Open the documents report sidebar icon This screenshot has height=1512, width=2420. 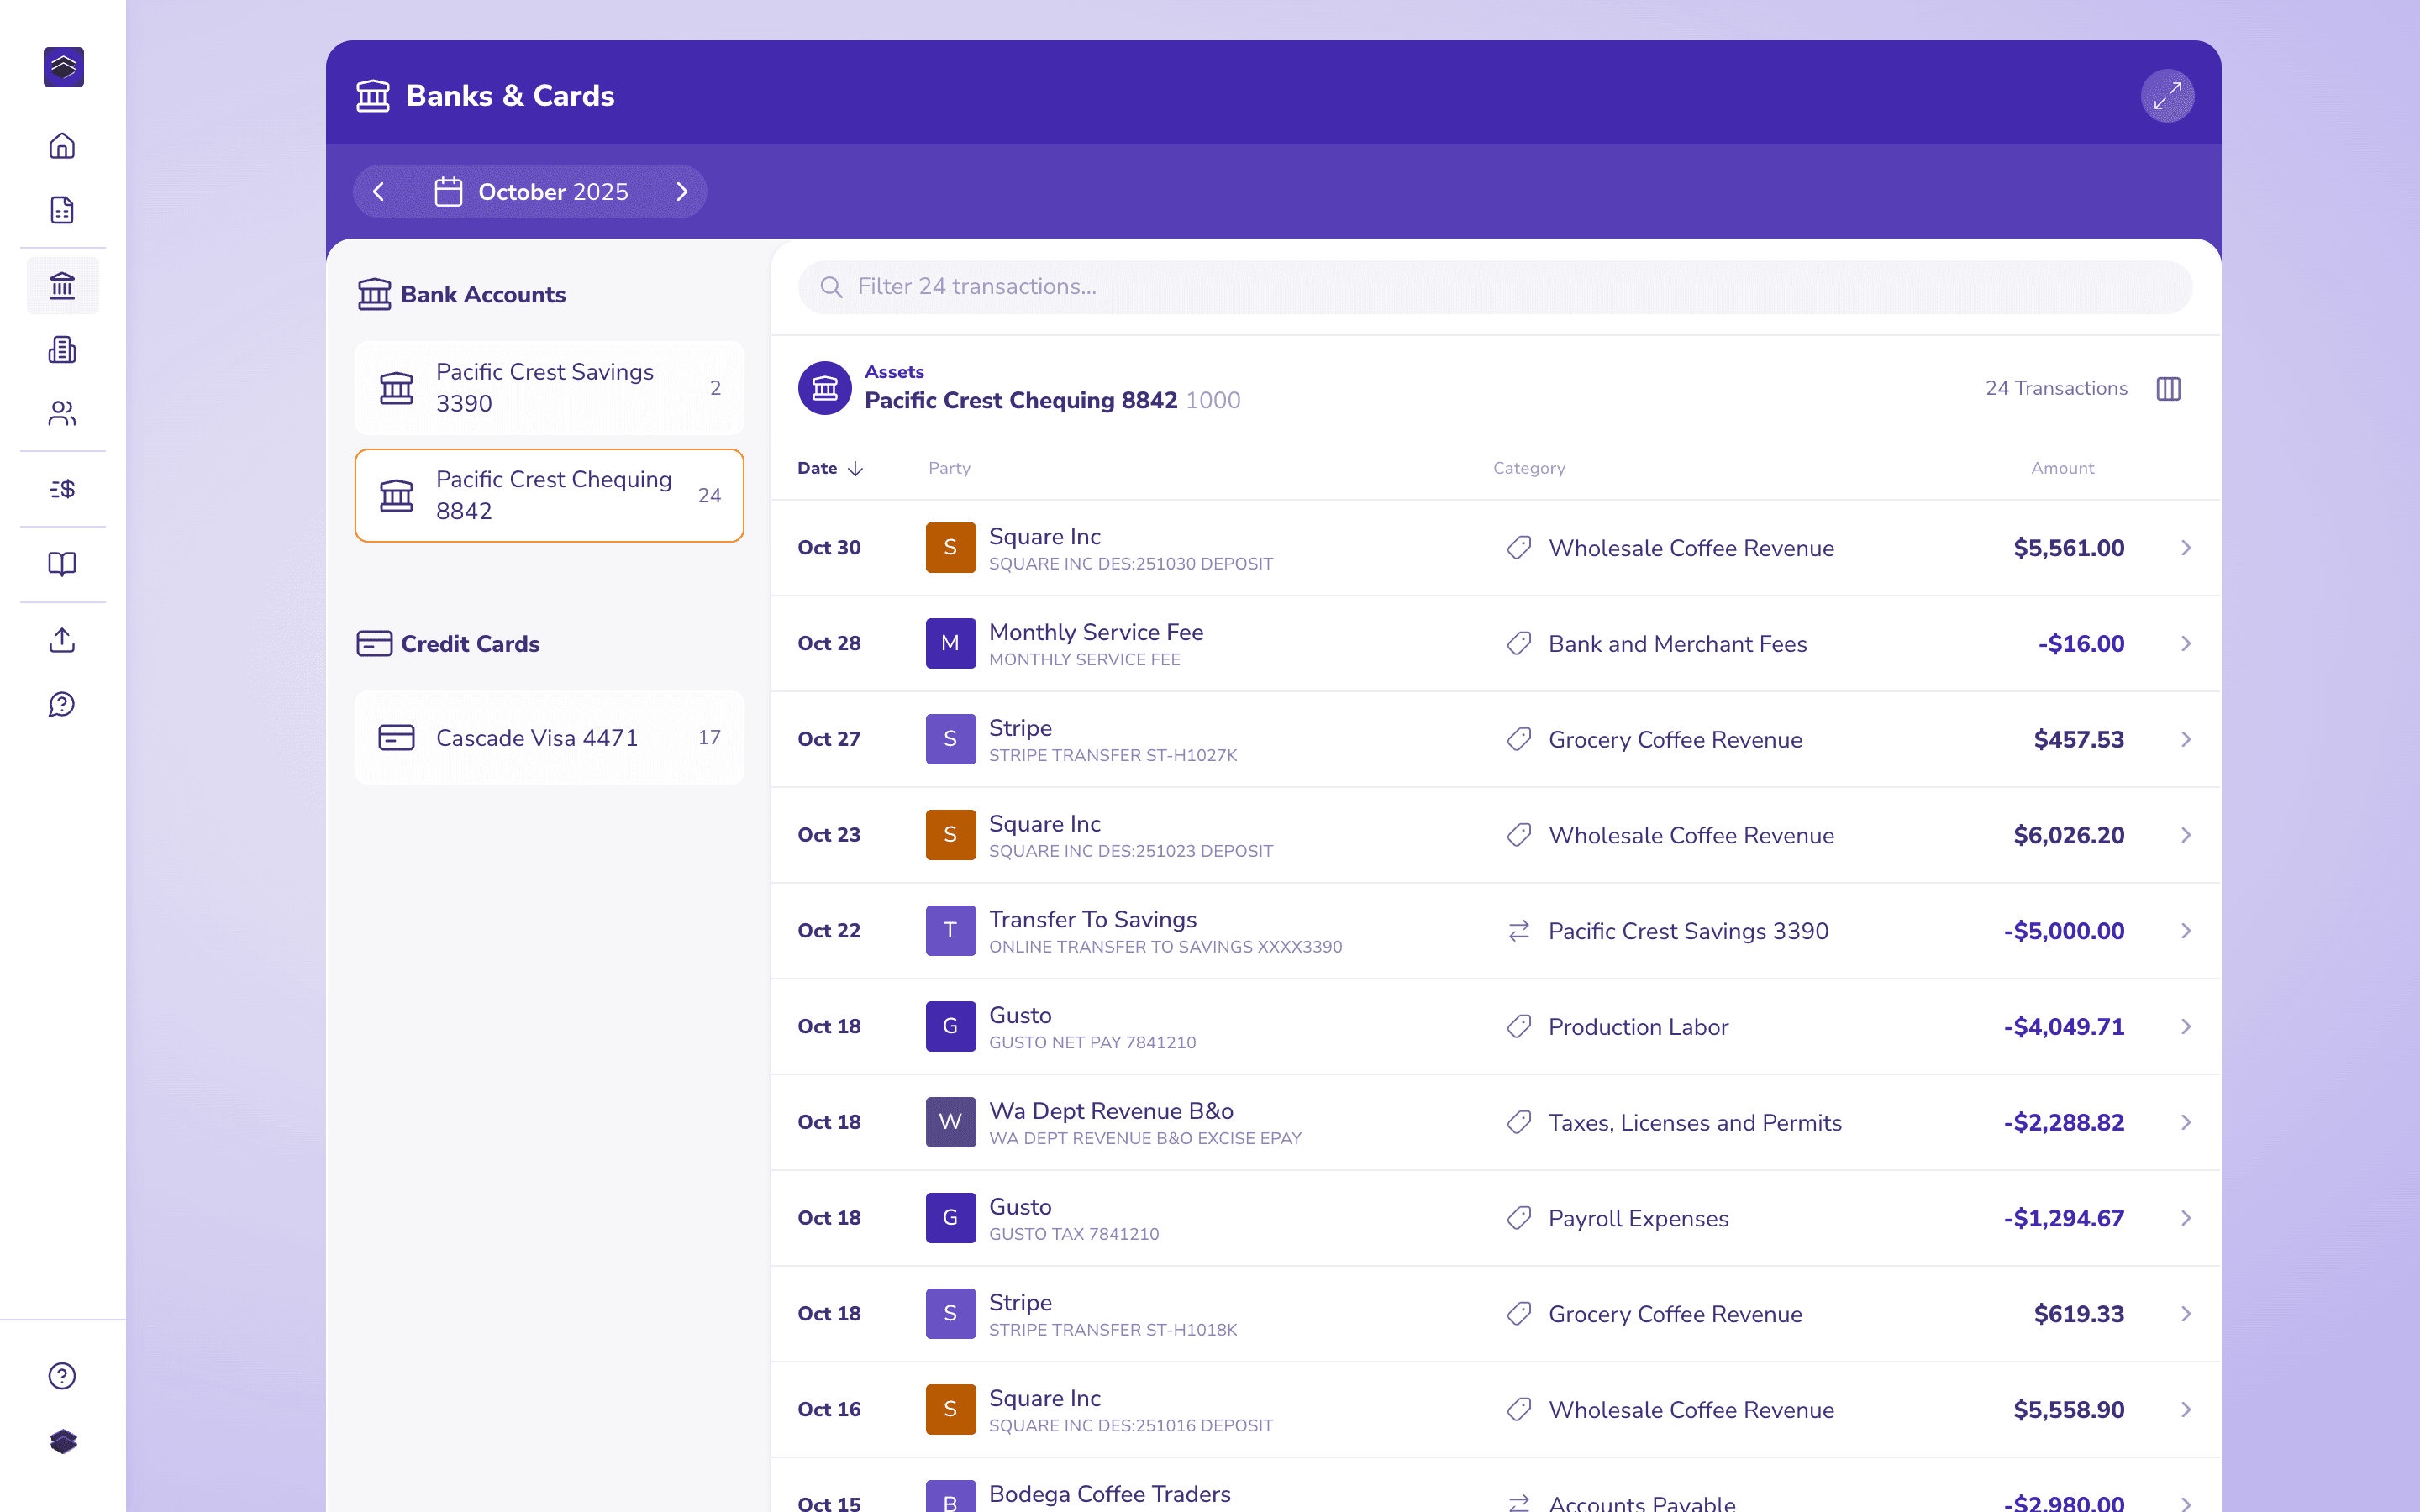(x=62, y=210)
